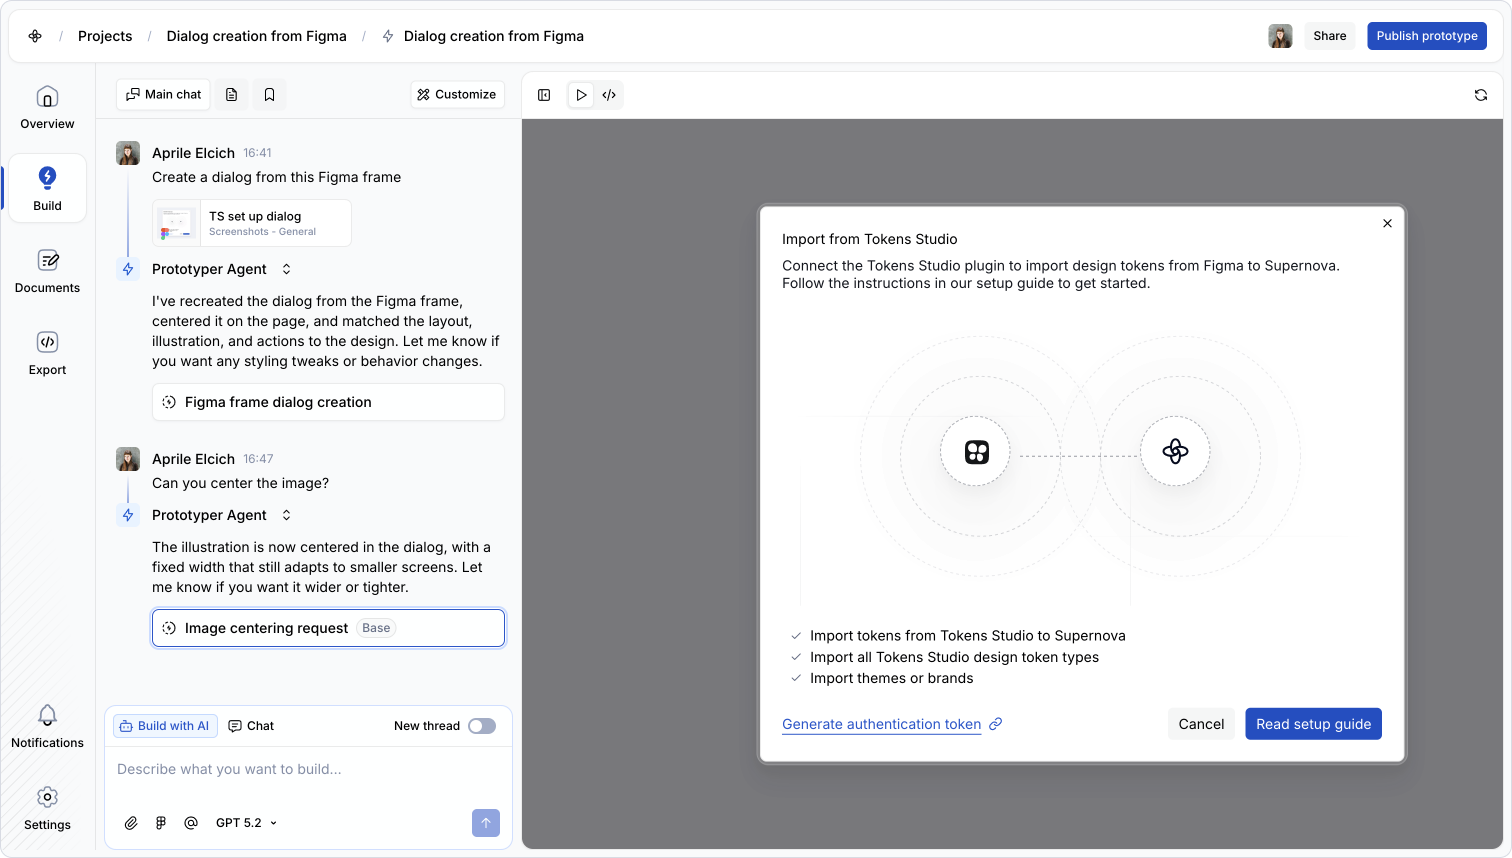The width and height of the screenshot is (1512, 858).
Task: Open Settings in the sidebar
Action: coord(47,807)
